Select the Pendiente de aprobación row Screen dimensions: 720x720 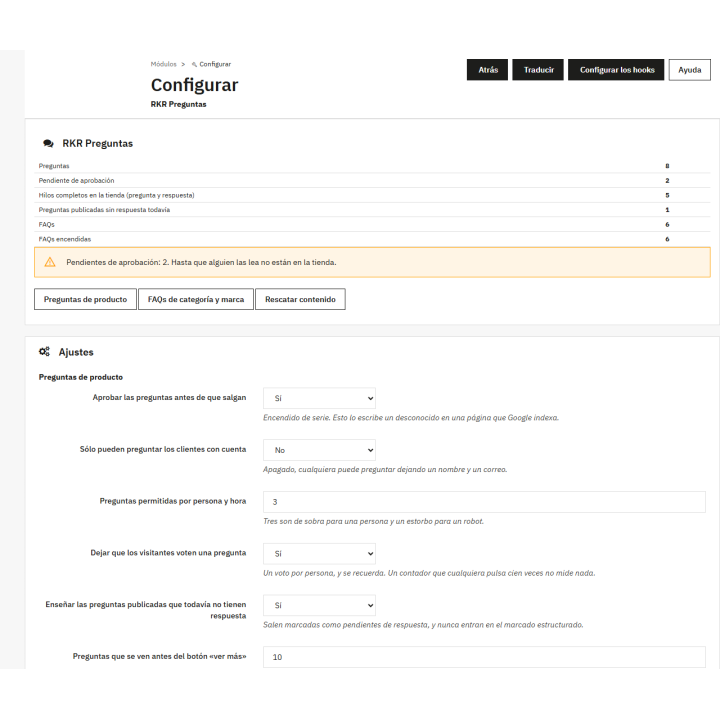[x=372, y=180]
